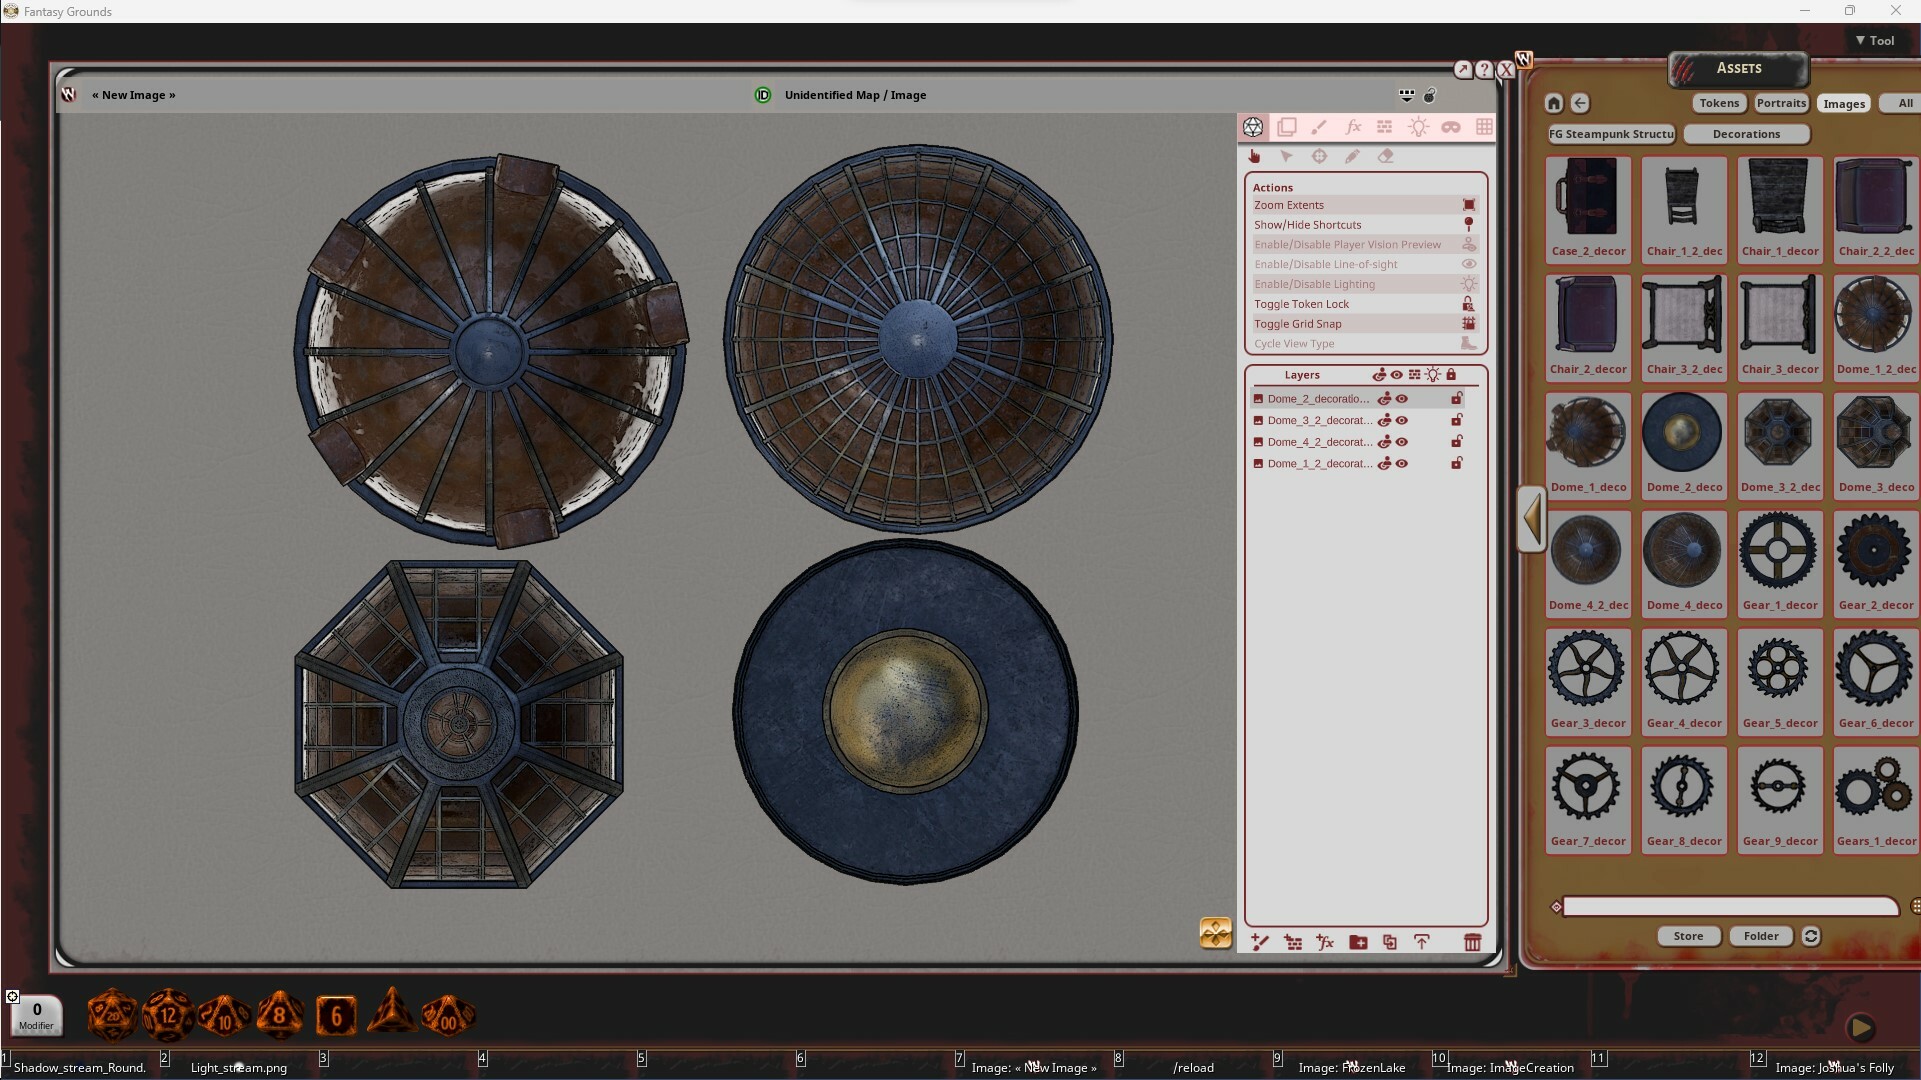Click the mask/player view icon
The image size is (1921, 1080).
pos(1453,127)
